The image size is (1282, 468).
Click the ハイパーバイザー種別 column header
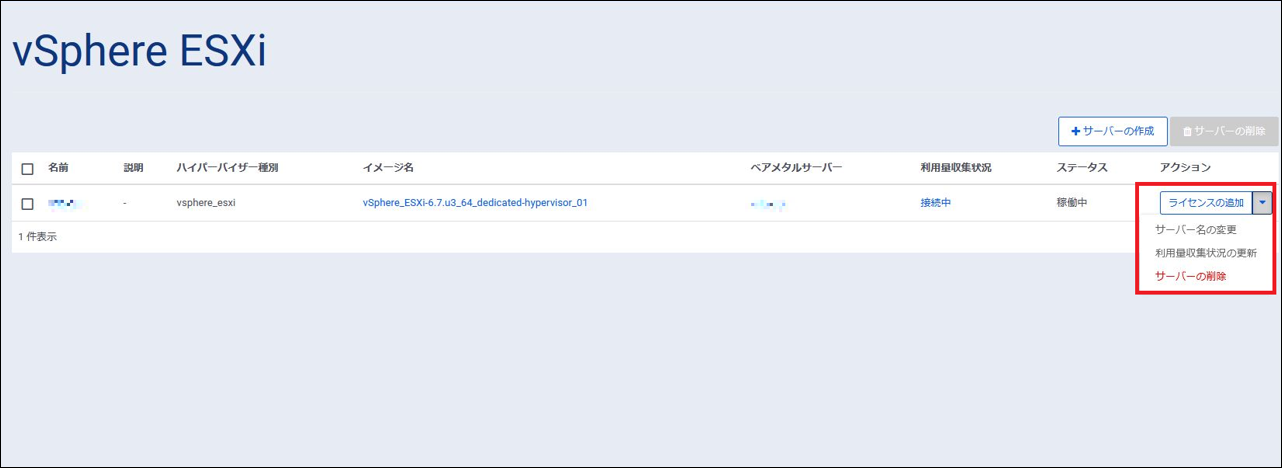[x=227, y=168]
